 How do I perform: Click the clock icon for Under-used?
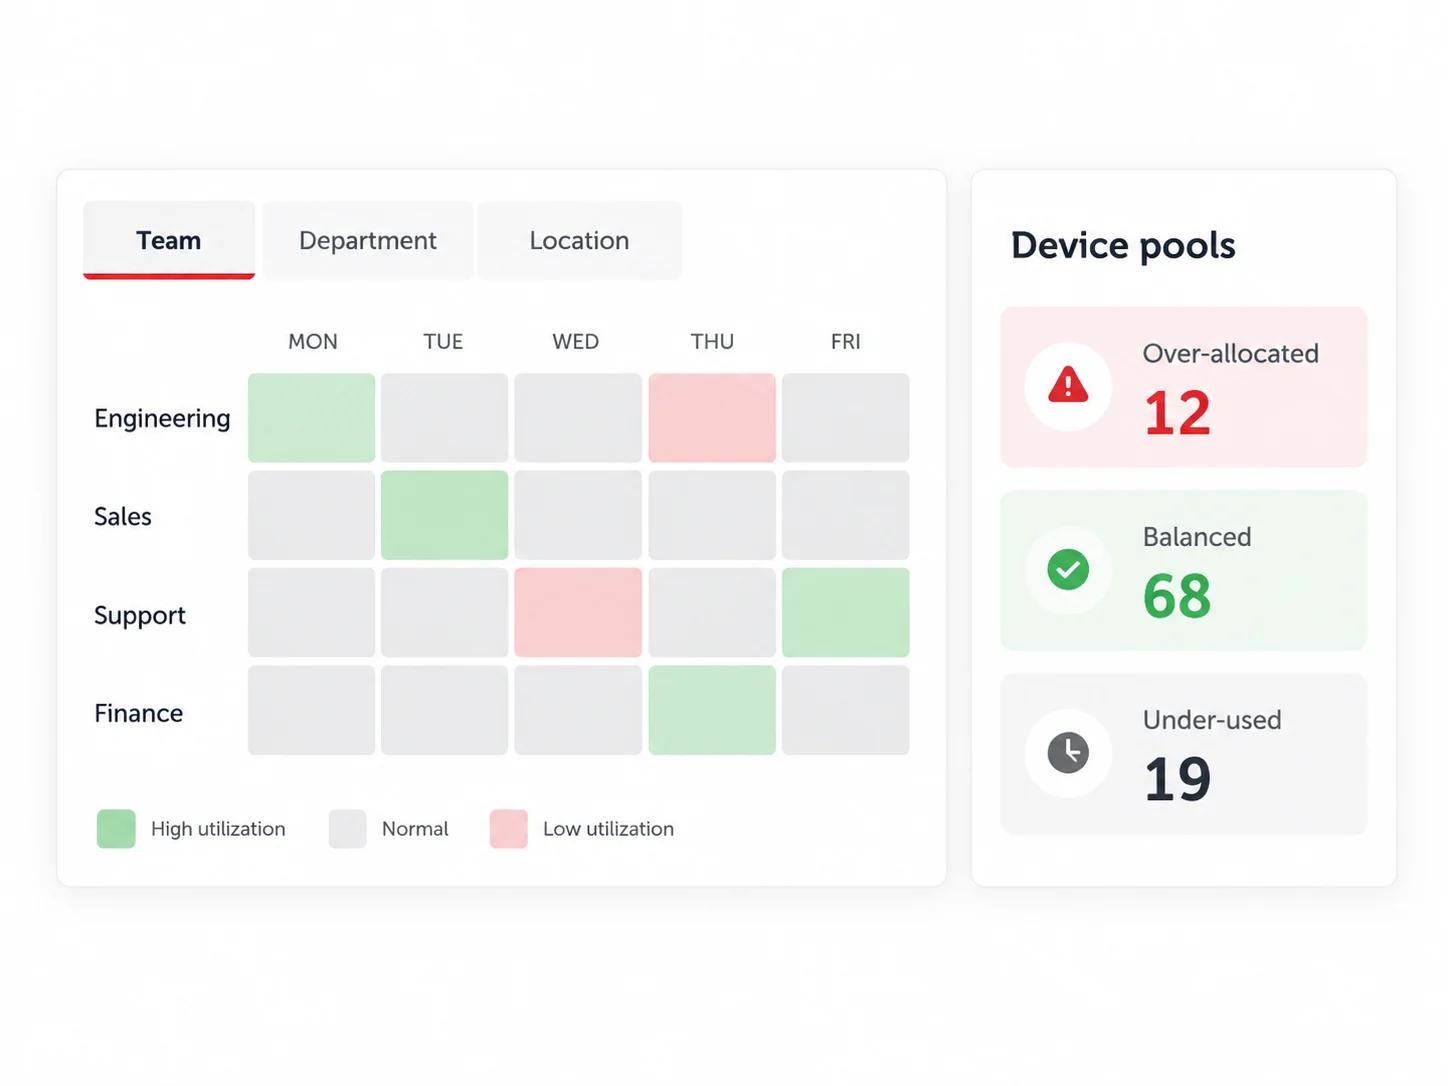point(1068,753)
